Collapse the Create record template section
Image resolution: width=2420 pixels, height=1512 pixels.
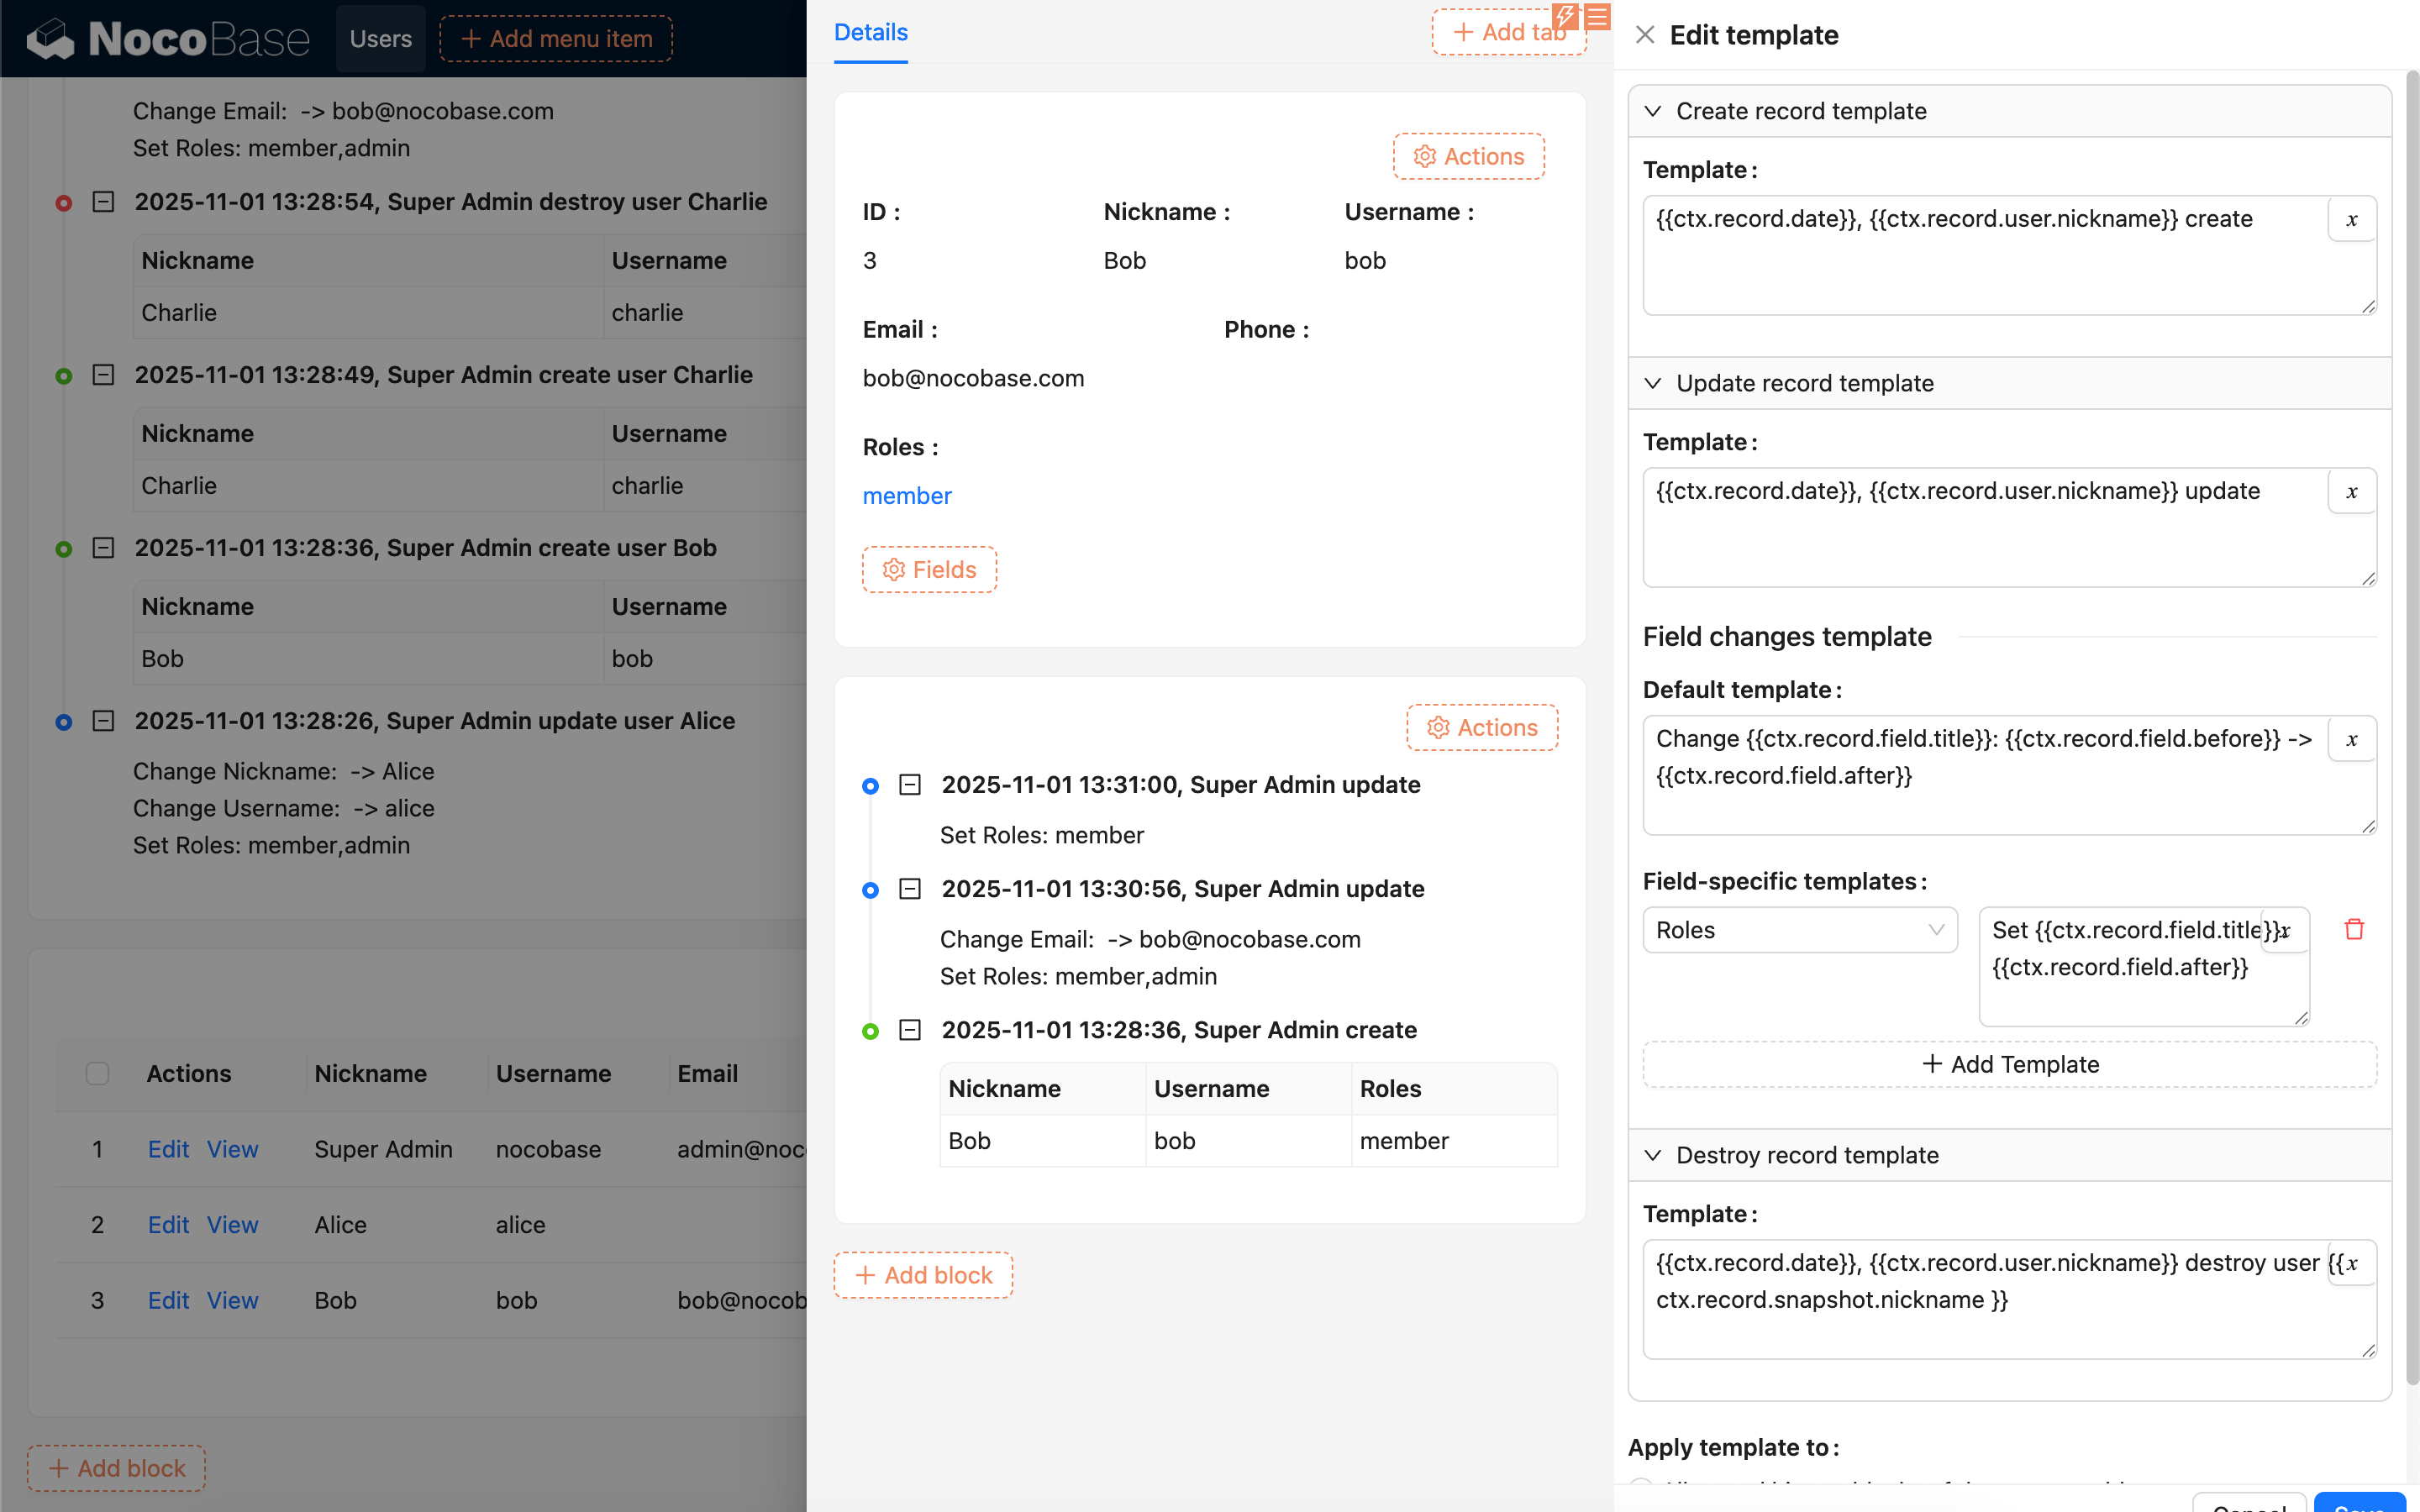(1653, 111)
